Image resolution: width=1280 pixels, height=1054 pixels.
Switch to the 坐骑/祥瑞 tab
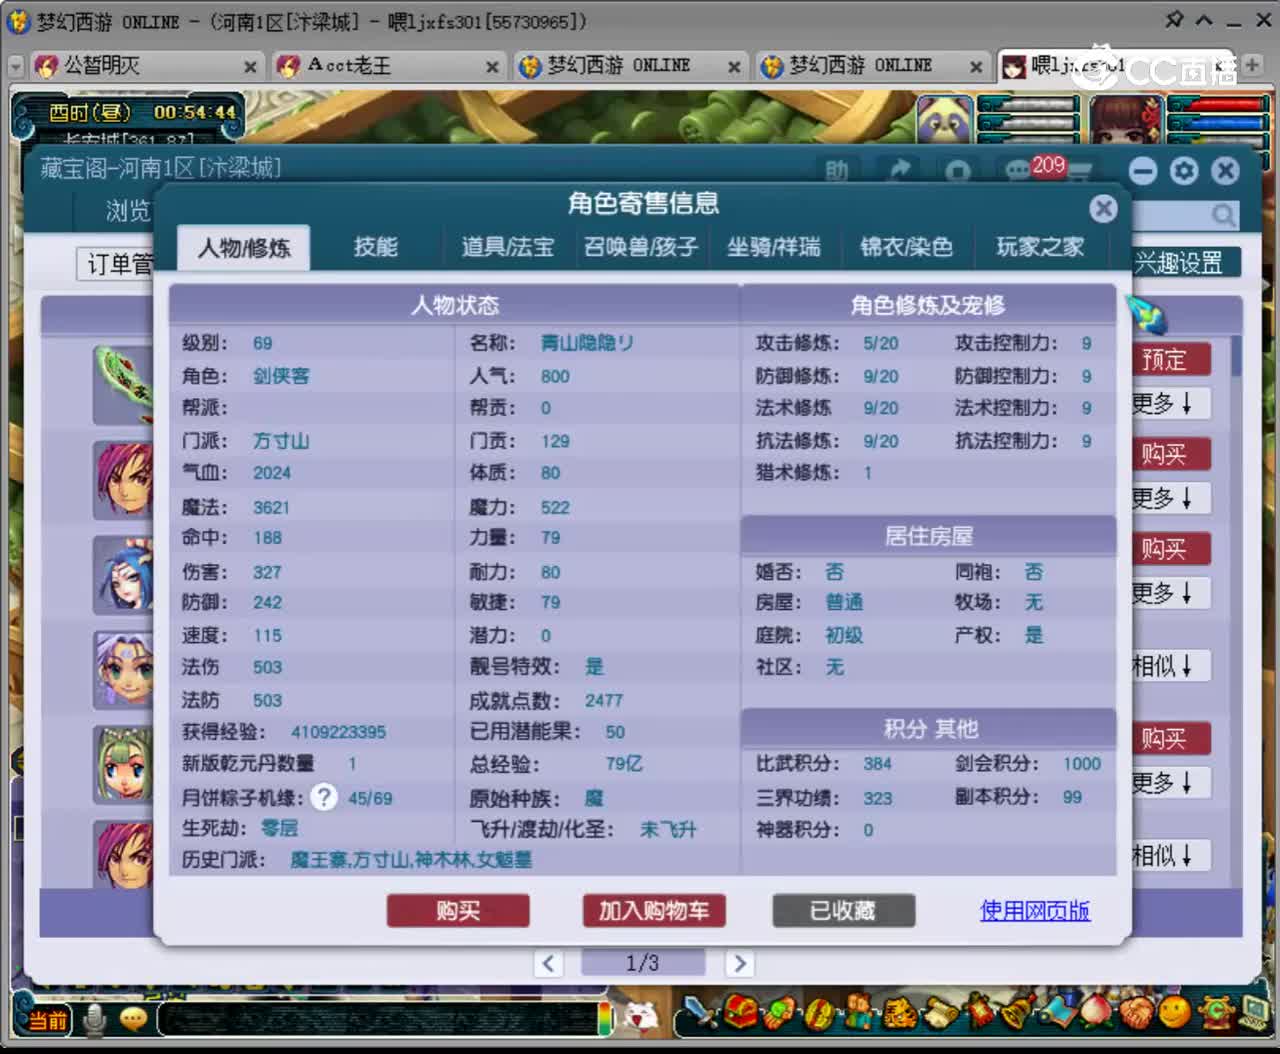coord(774,247)
